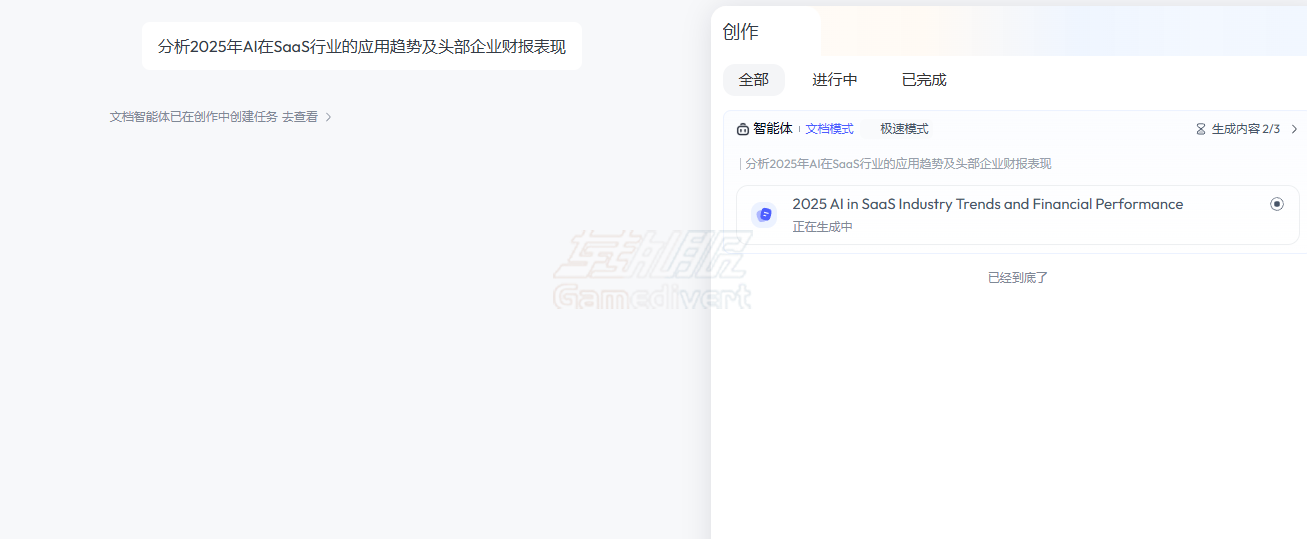Click the chevron next to 去查看
Viewport: 1307px width, 539px height.
click(329, 117)
